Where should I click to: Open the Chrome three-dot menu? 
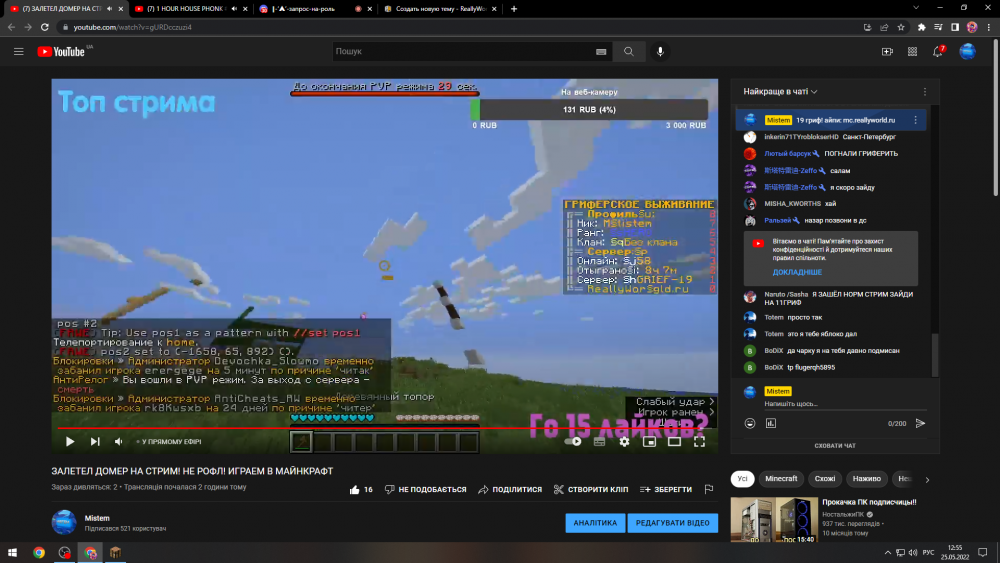[x=989, y=27]
